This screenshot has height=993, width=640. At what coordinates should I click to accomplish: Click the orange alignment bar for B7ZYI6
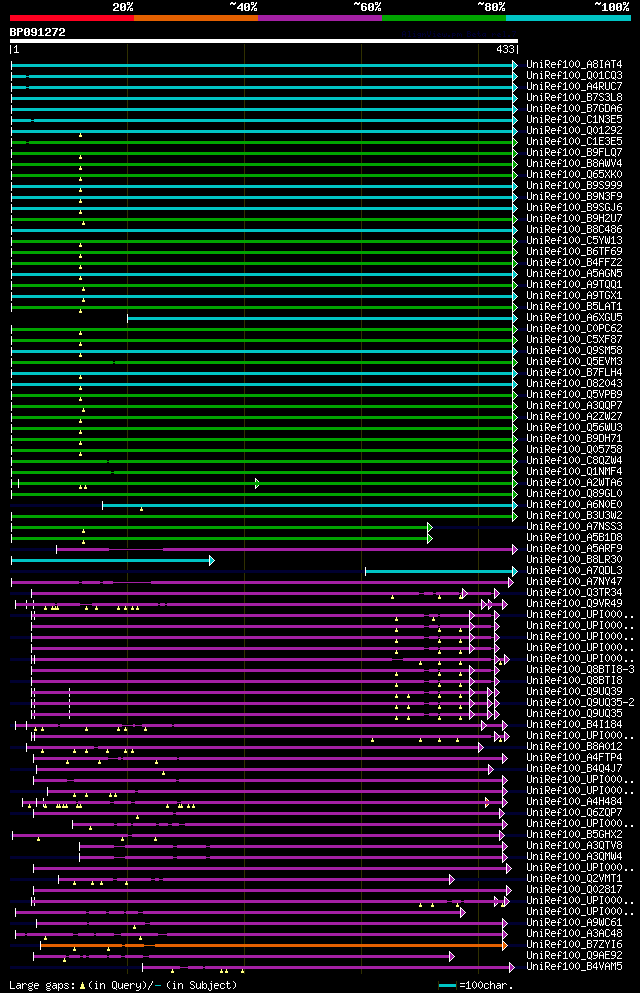point(273,946)
